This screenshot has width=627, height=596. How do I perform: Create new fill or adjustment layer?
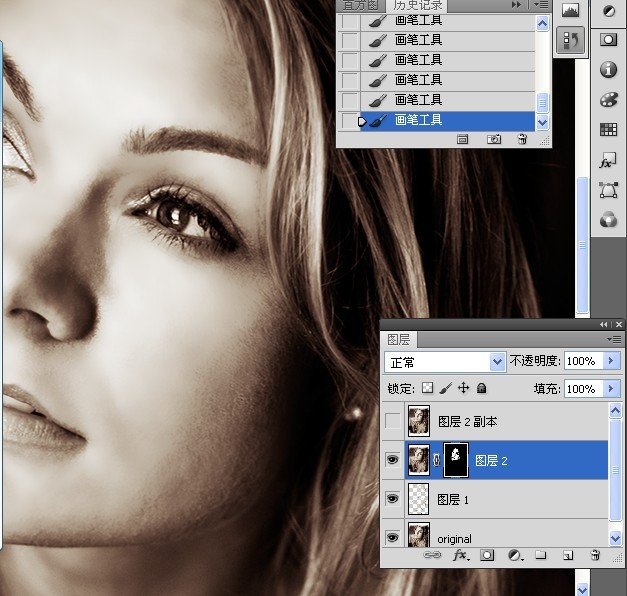point(515,555)
